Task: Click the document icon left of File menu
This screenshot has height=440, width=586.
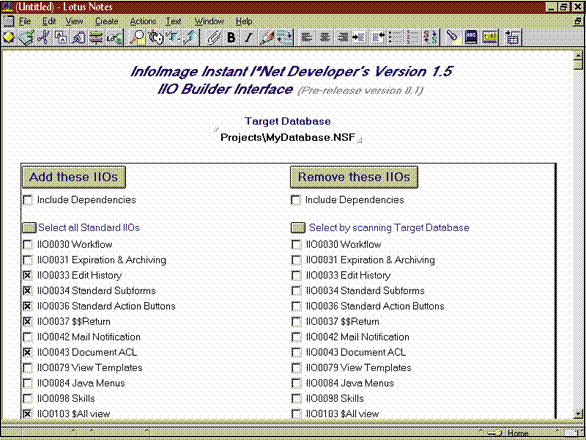Action: point(9,21)
